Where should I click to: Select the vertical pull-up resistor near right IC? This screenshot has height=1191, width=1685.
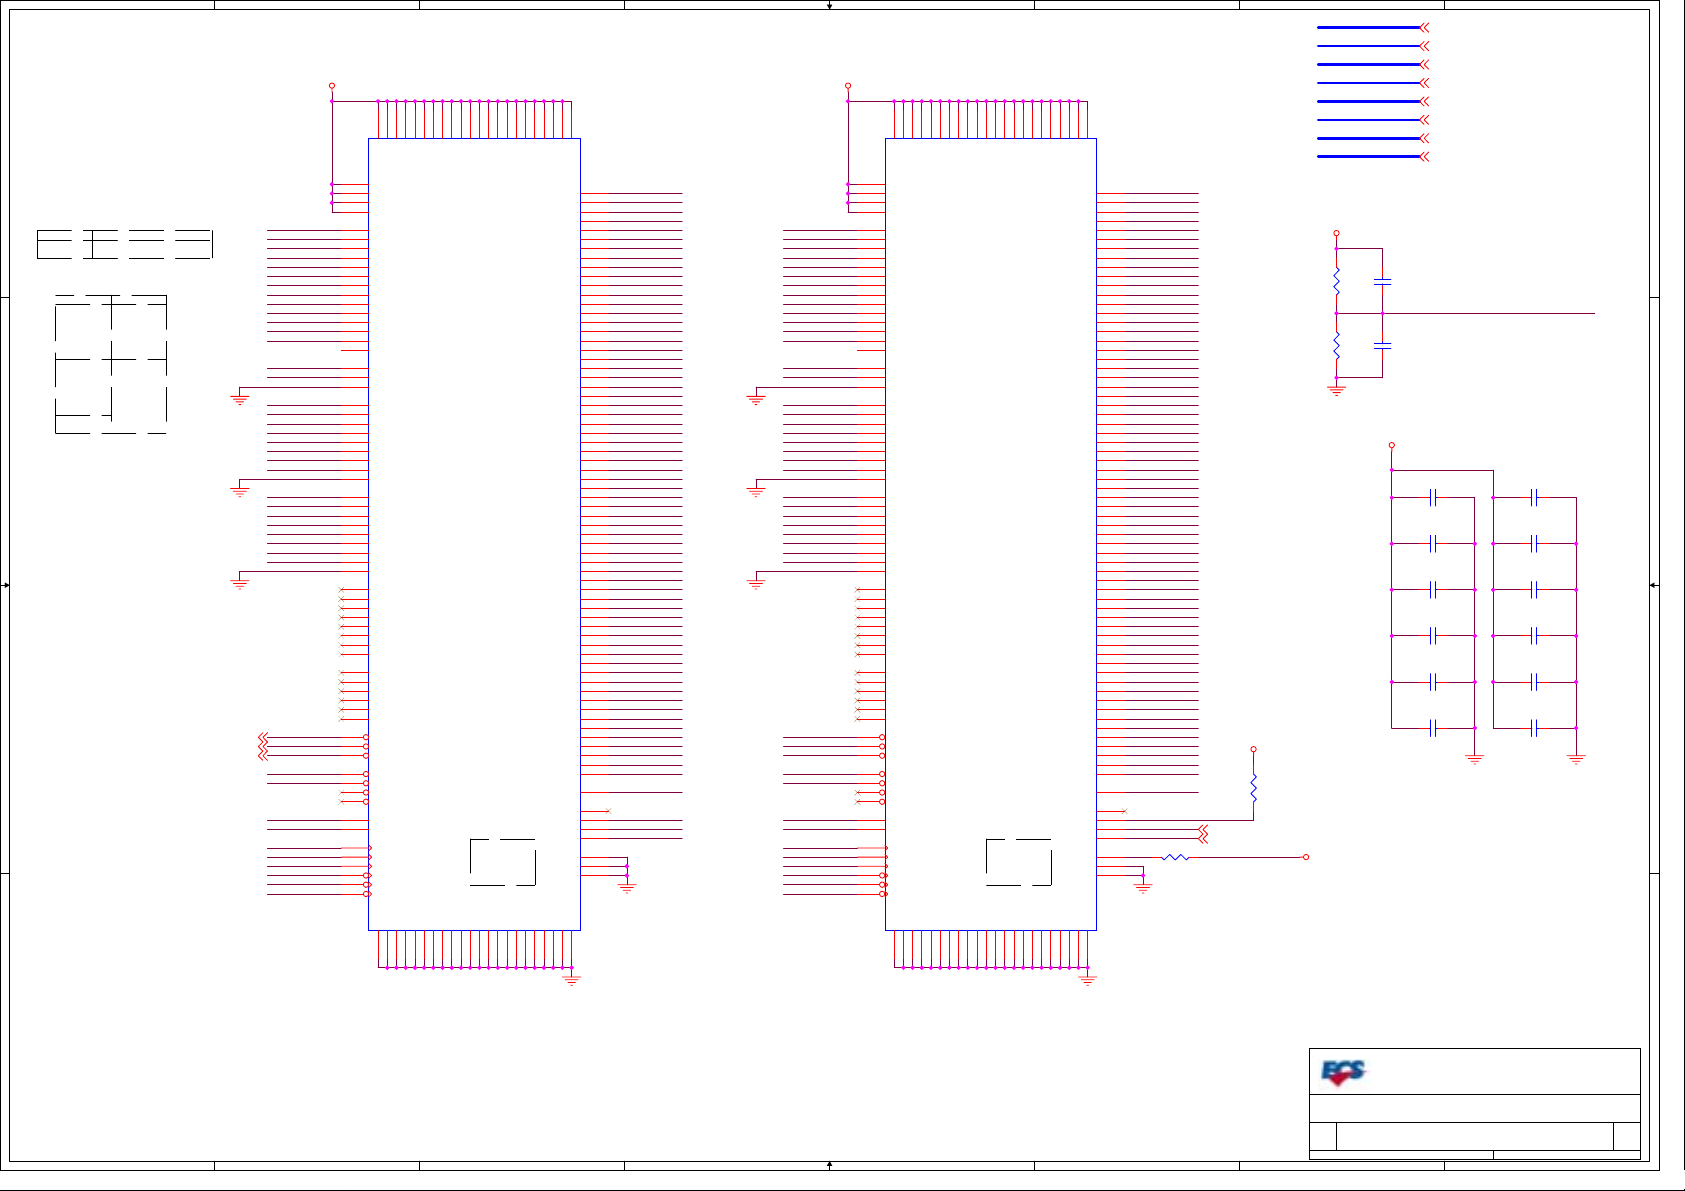pos(1253,788)
